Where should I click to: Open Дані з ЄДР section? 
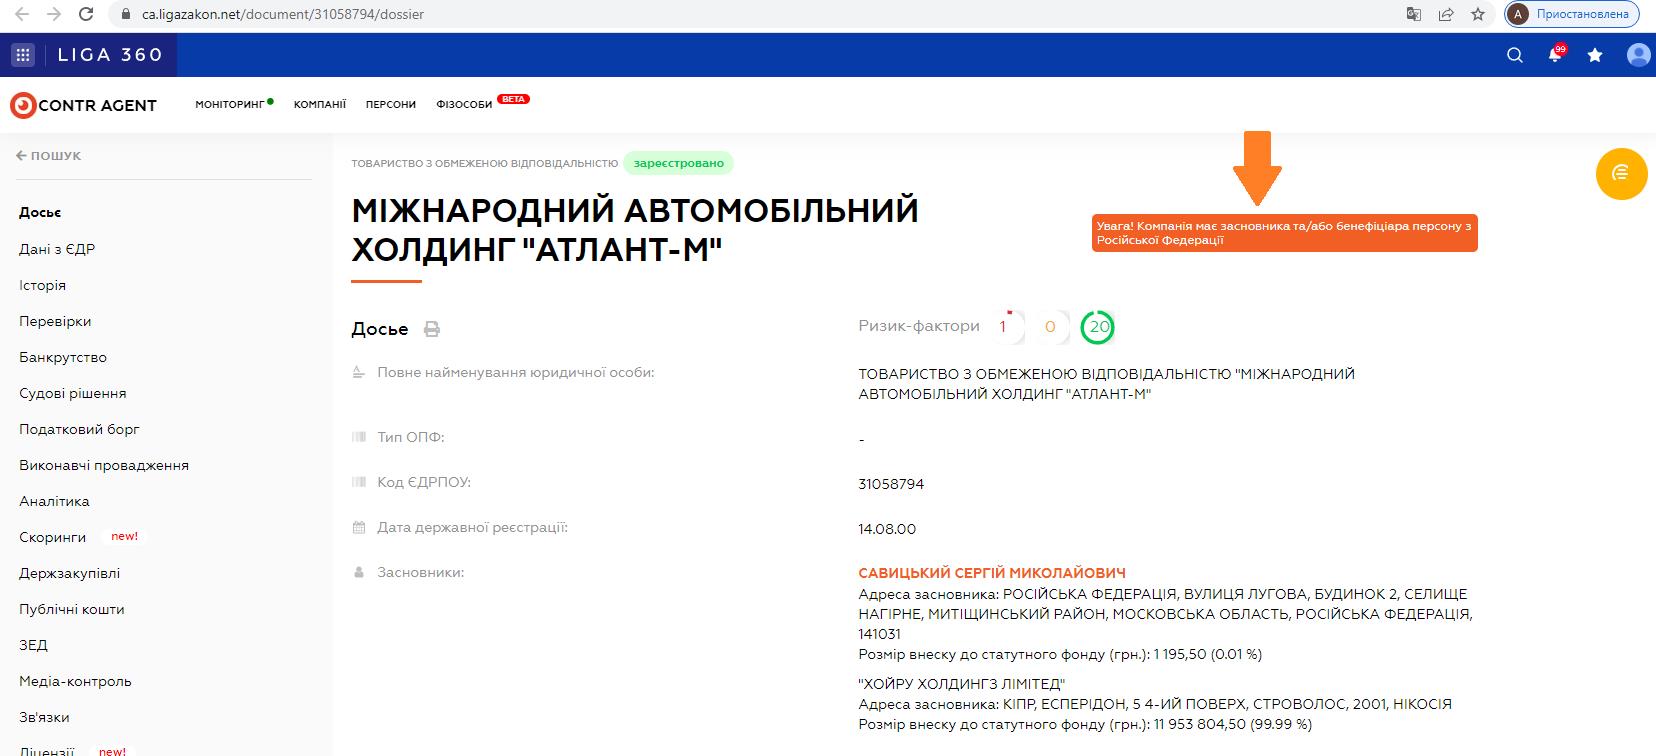[57, 249]
